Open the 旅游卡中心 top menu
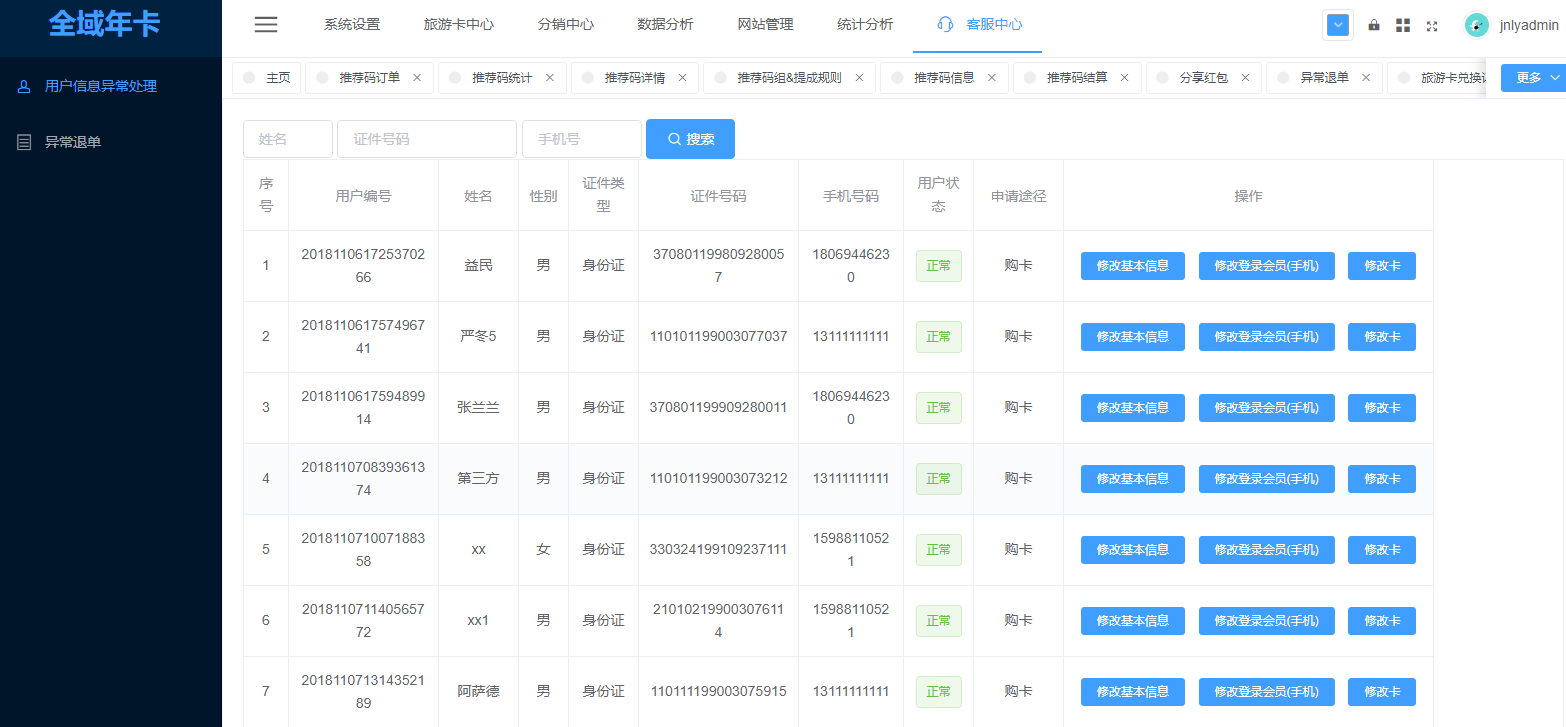 459,25
